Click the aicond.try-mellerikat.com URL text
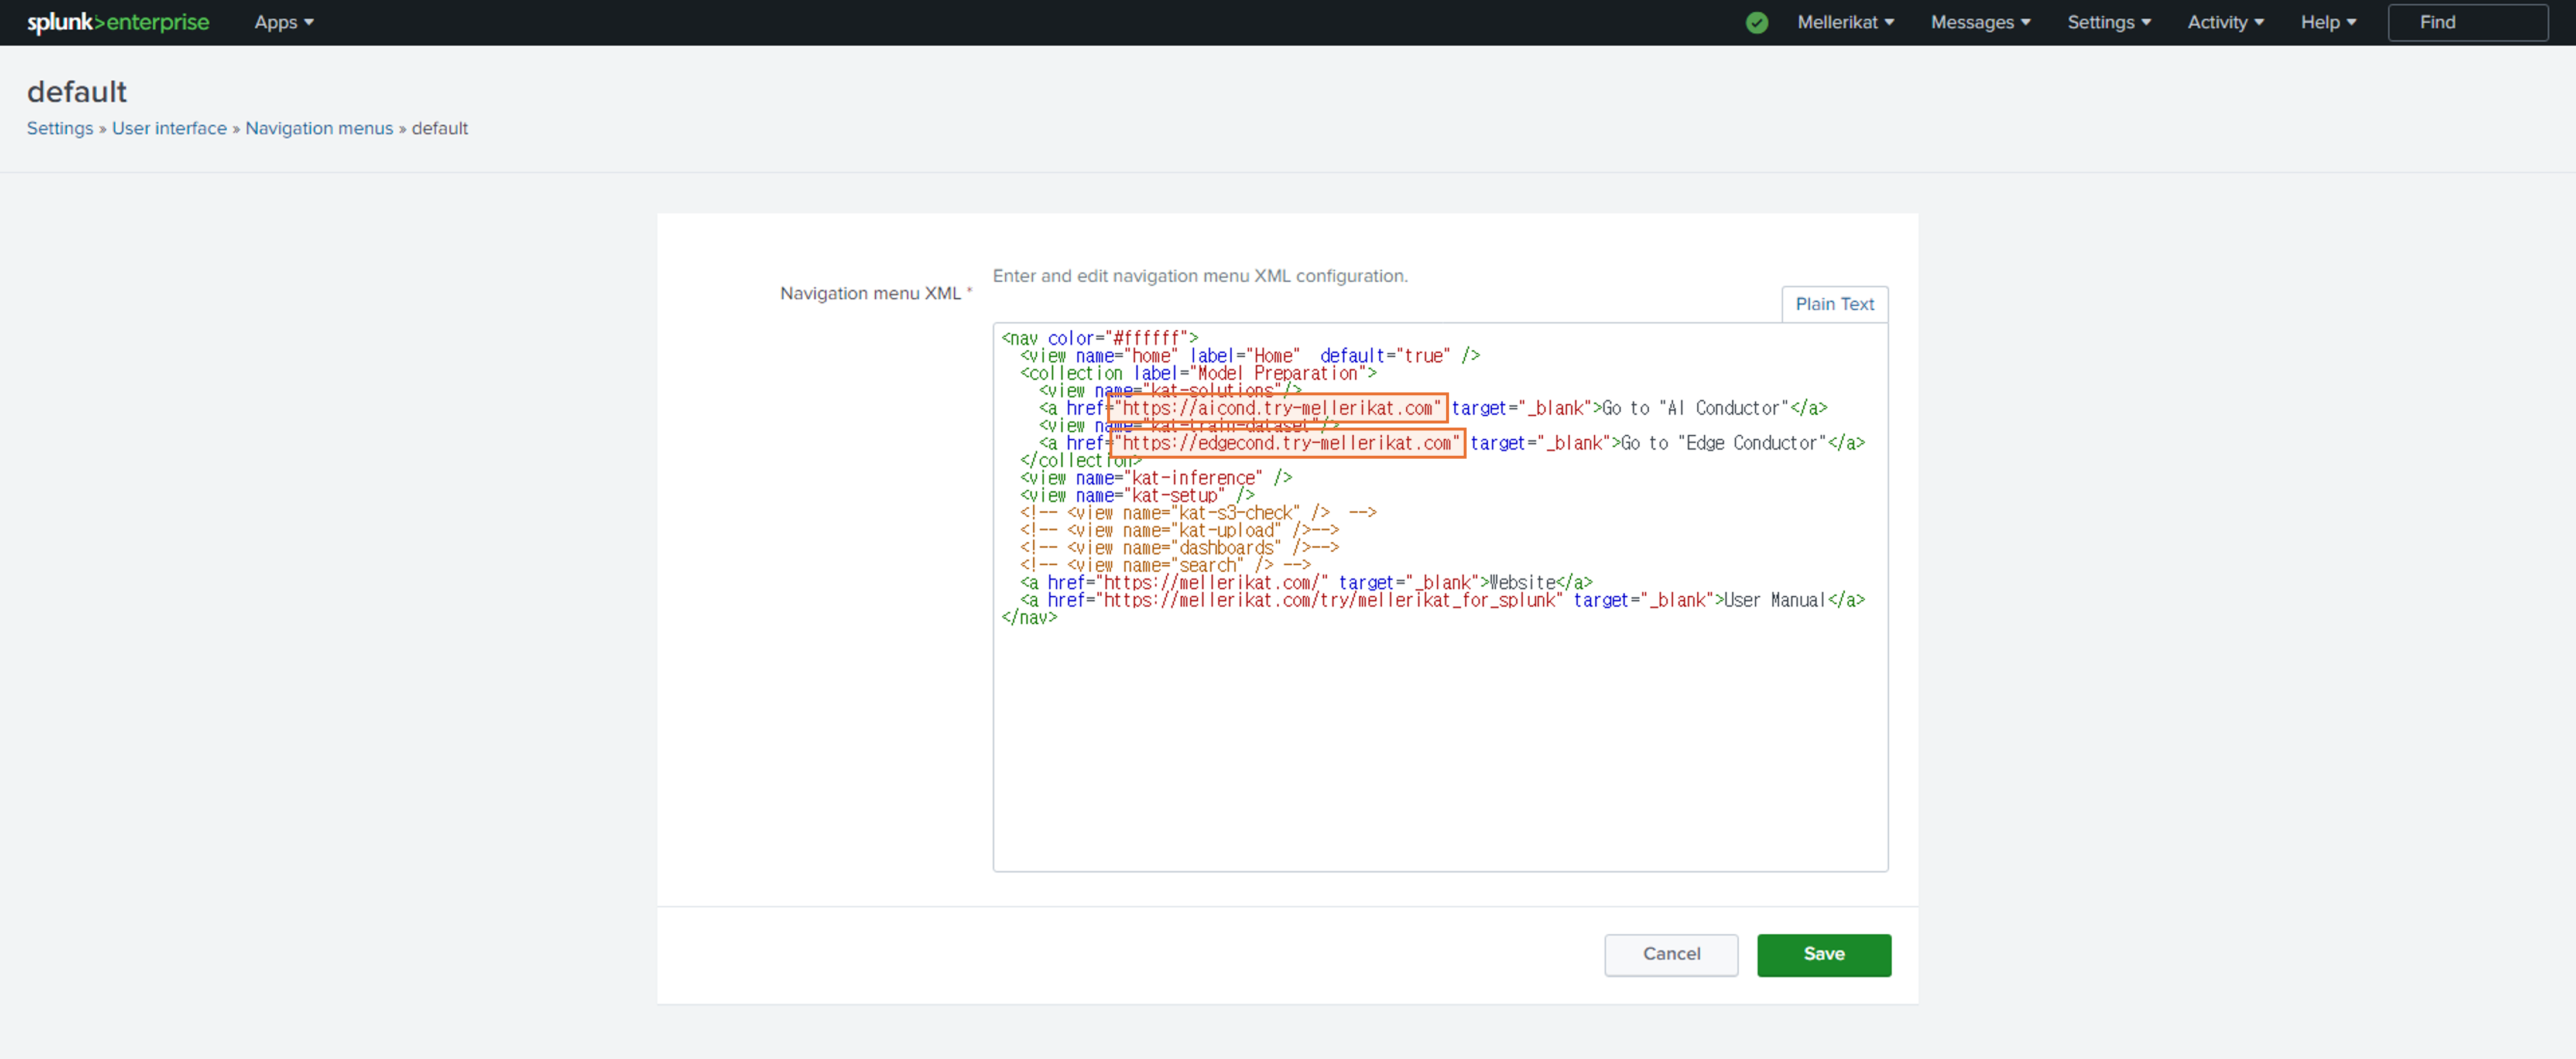This screenshot has width=2576, height=1059. 1277,408
